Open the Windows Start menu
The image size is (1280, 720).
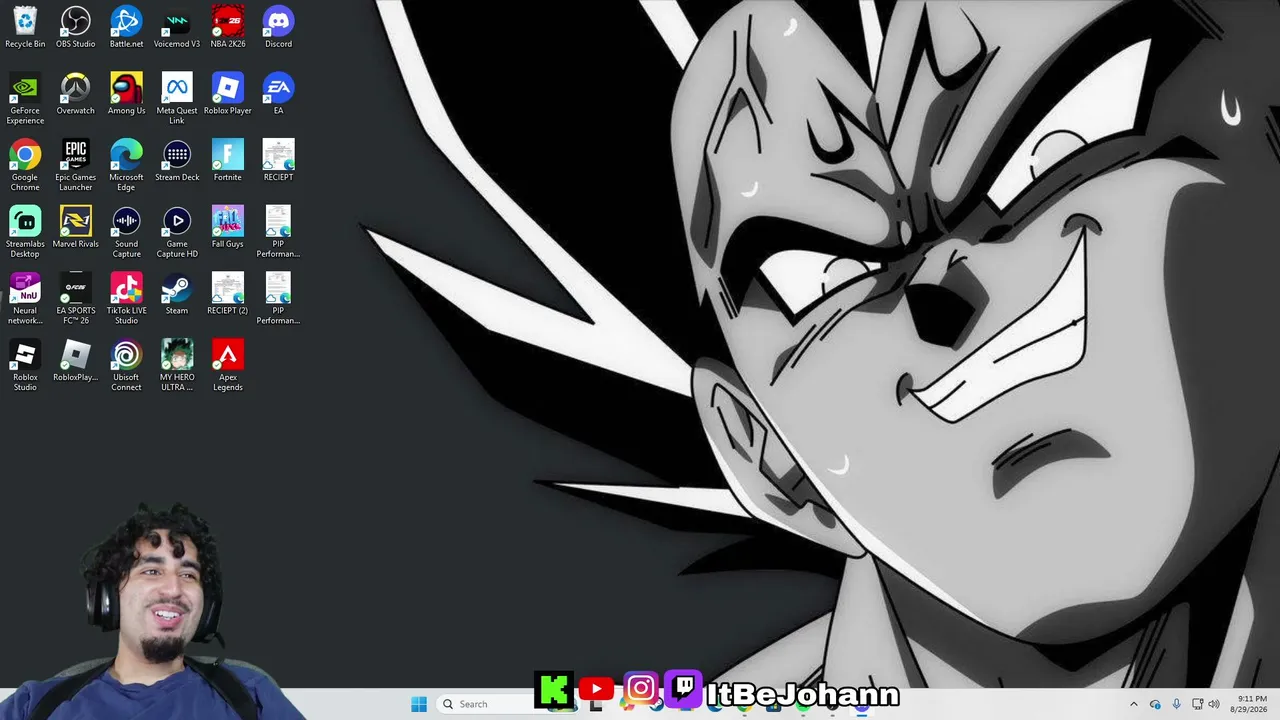(419, 704)
